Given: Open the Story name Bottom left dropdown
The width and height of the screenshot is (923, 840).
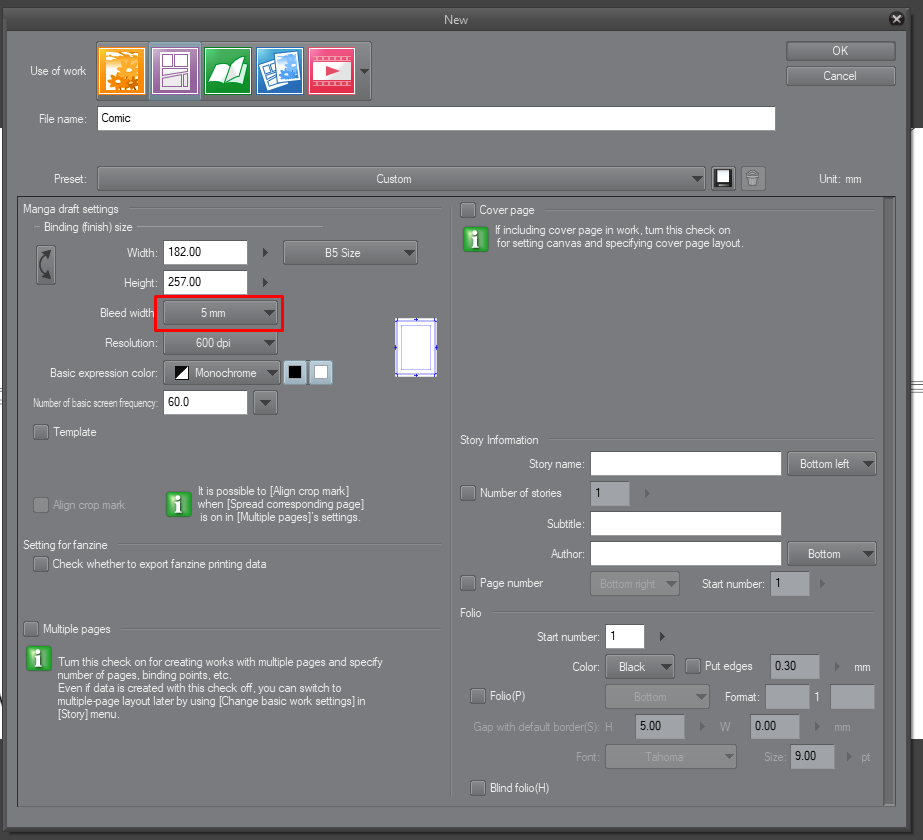Looking at the screenshot, I should (x=832, y=464).
